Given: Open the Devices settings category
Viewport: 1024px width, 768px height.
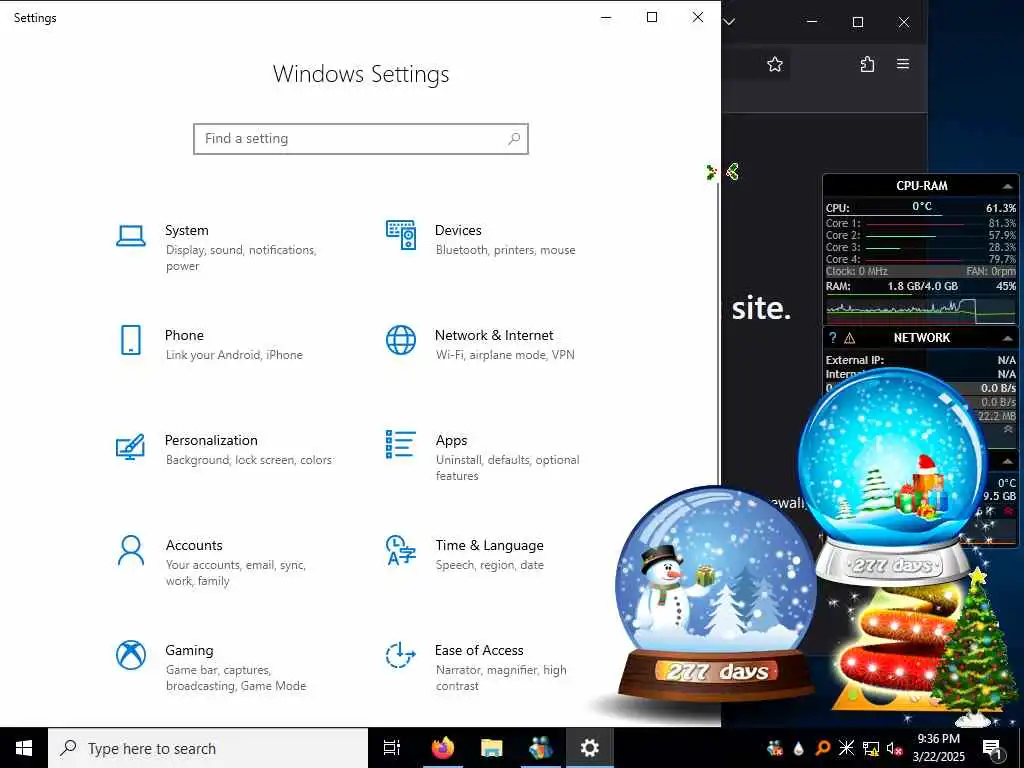Looking at the screenshot, I should (481, 239).
